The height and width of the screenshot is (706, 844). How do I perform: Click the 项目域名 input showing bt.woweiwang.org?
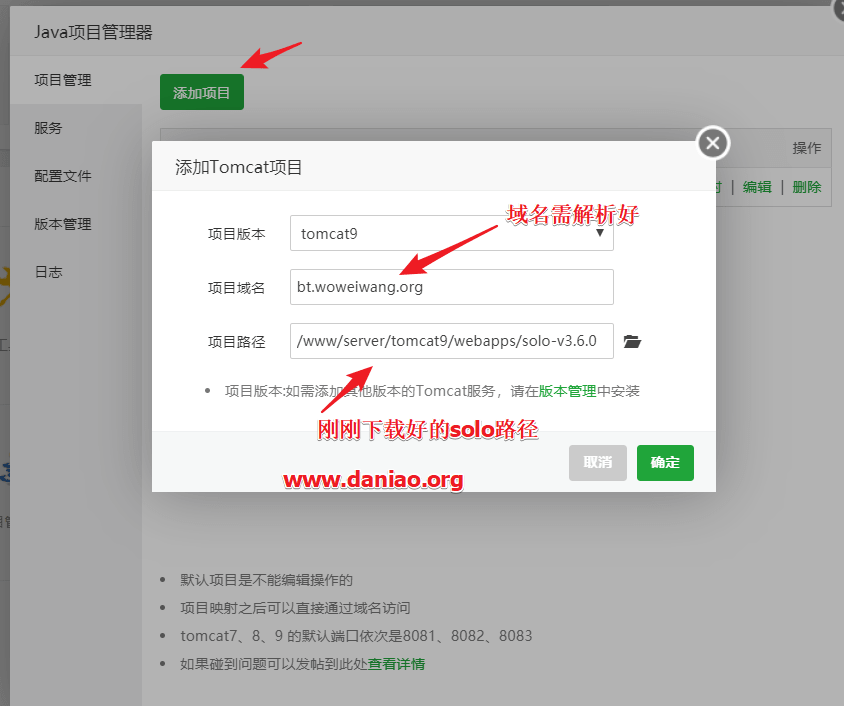click(x=450, y=287)
